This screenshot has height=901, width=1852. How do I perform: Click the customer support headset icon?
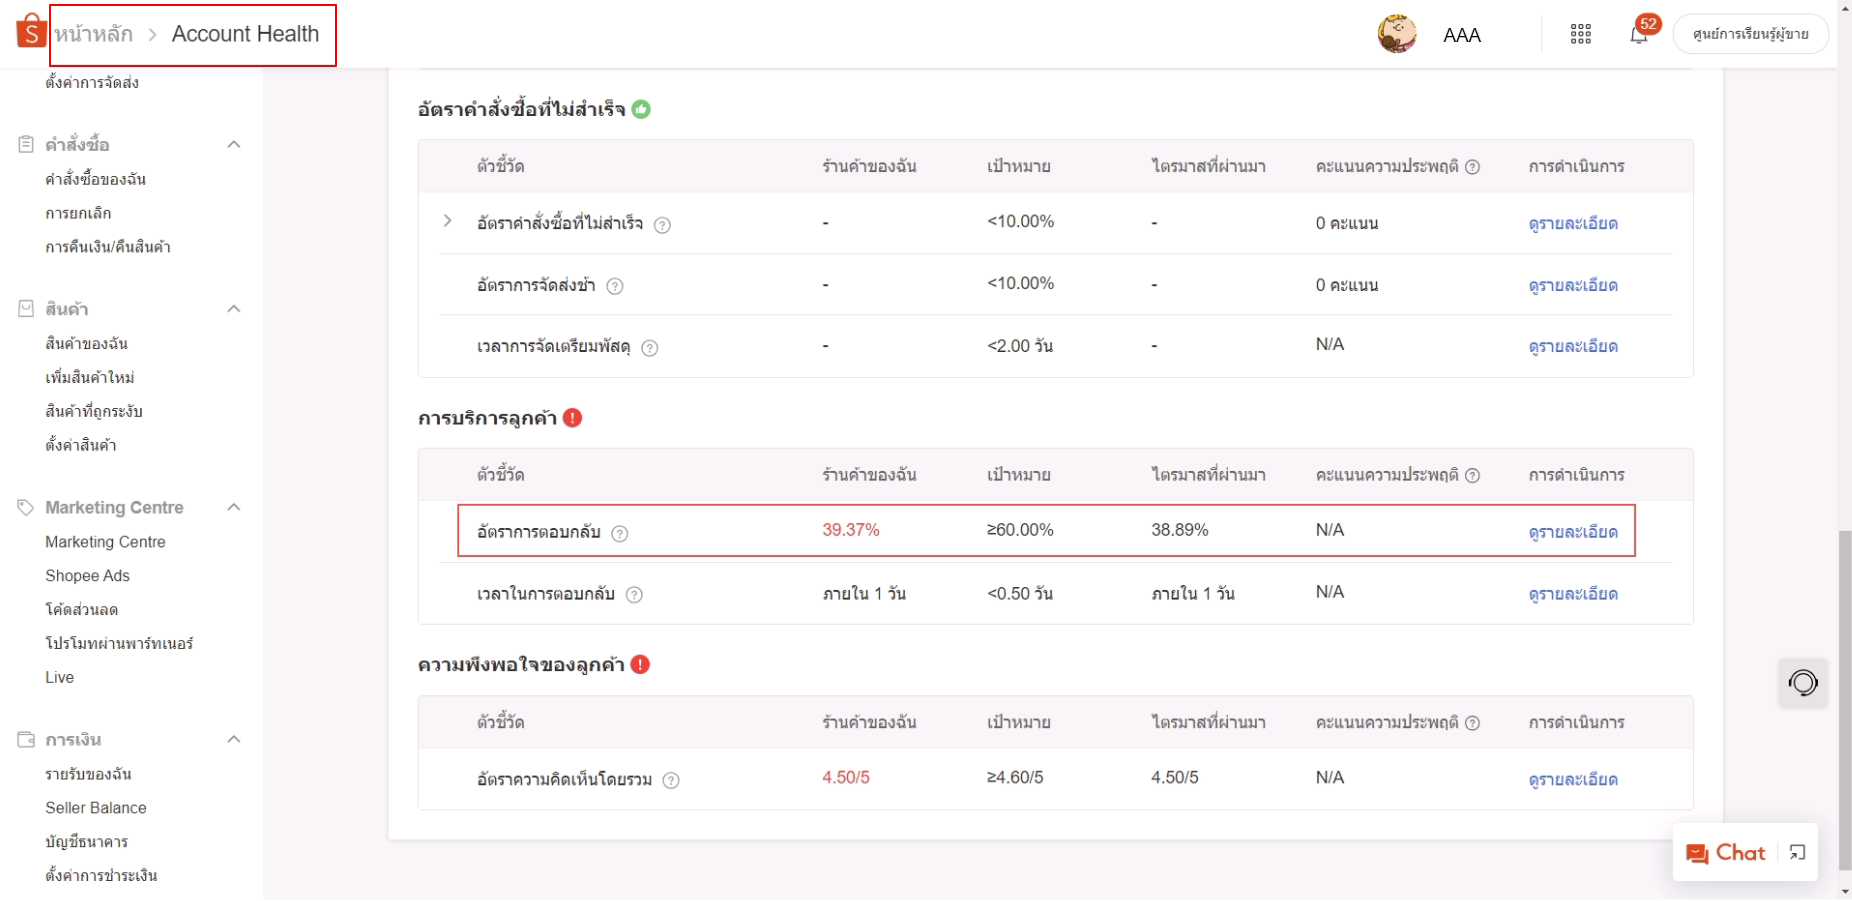[x=1802, y=683]
